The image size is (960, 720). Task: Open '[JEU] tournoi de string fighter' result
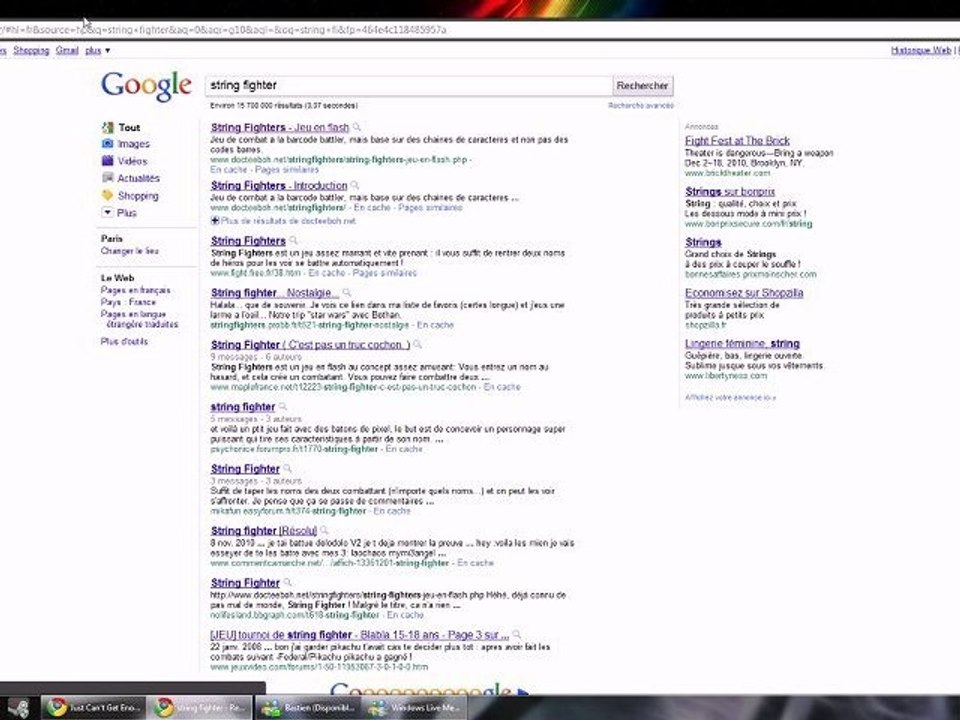359,635
